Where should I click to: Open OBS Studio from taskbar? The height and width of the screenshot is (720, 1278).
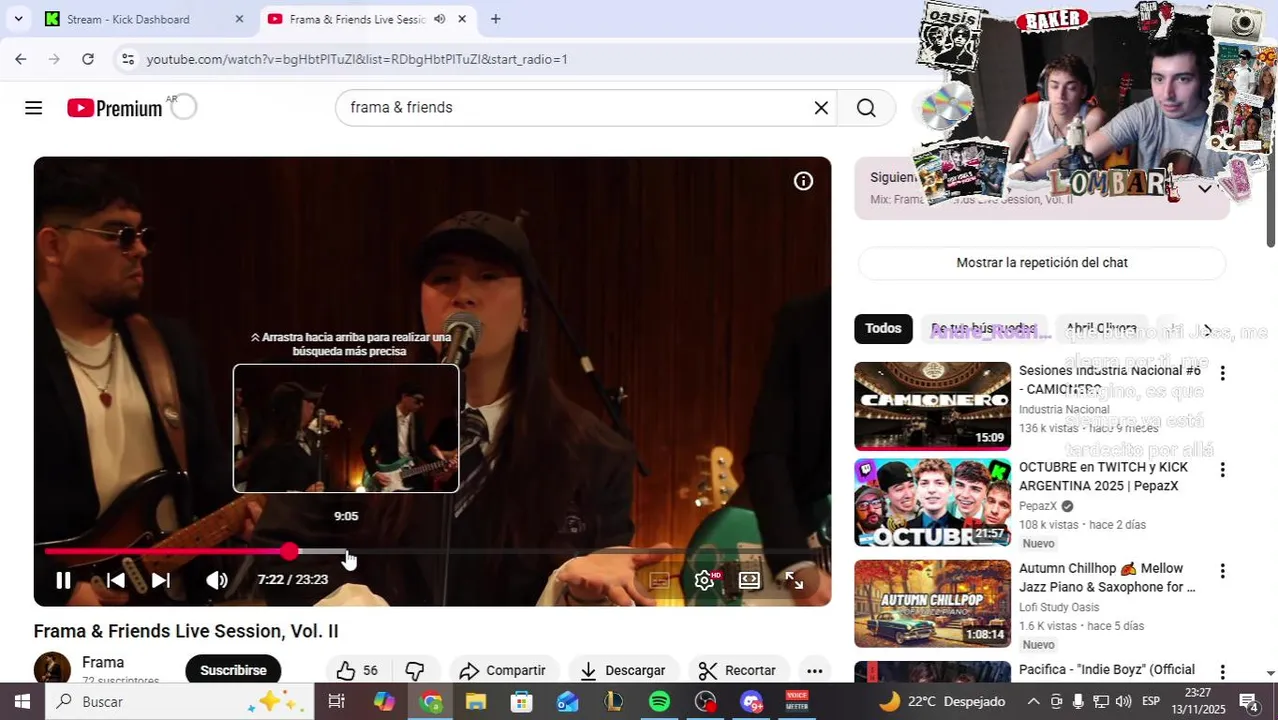pos(705,702)
